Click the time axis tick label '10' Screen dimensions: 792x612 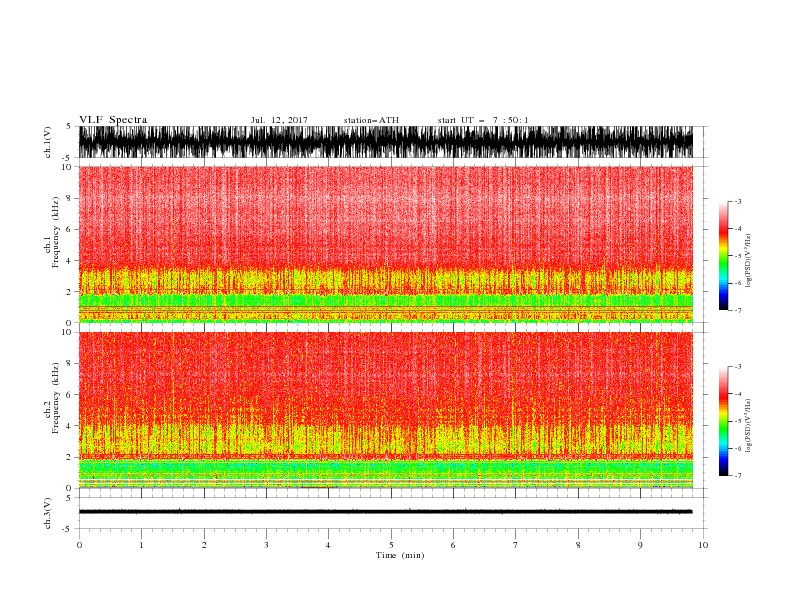(x=703, y=545)
